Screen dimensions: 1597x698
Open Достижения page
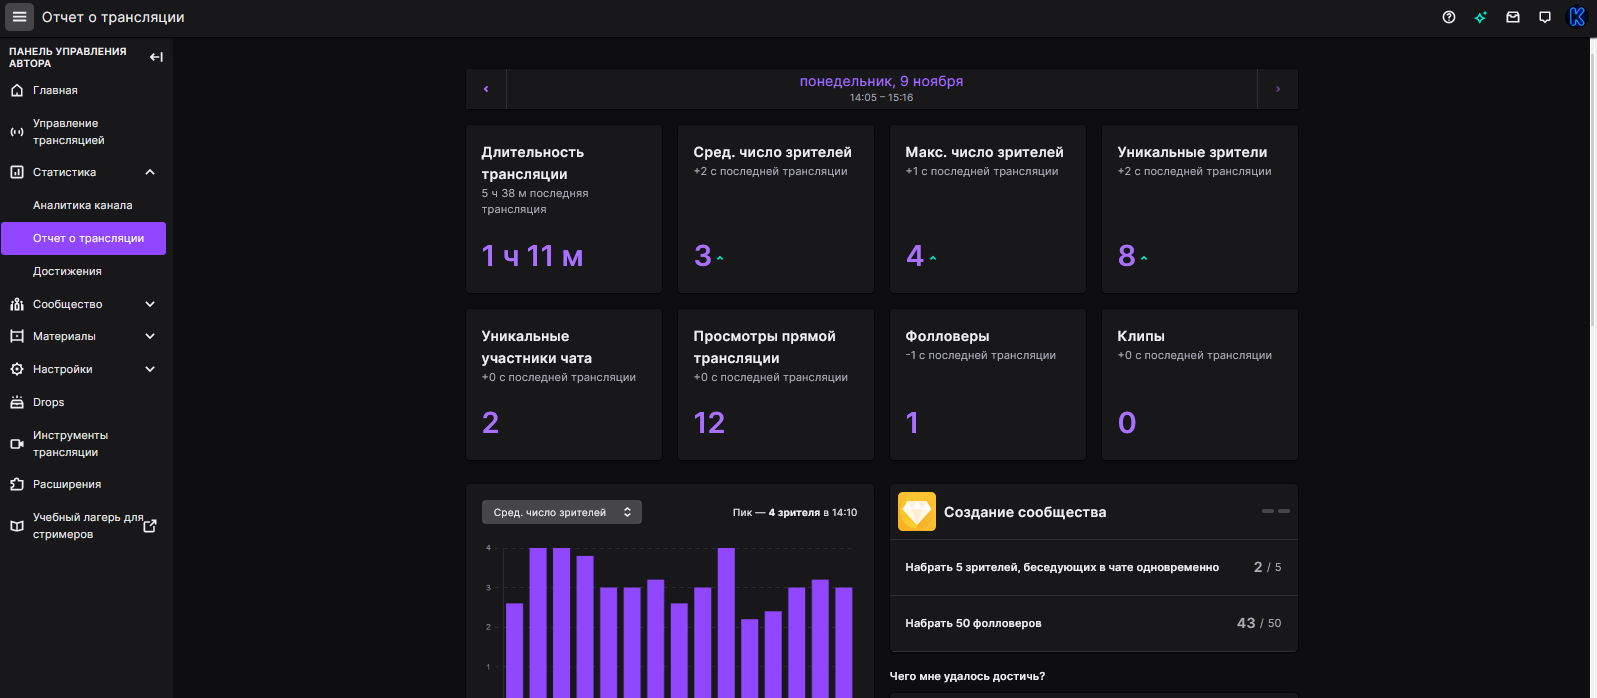(x=84, y=271)
